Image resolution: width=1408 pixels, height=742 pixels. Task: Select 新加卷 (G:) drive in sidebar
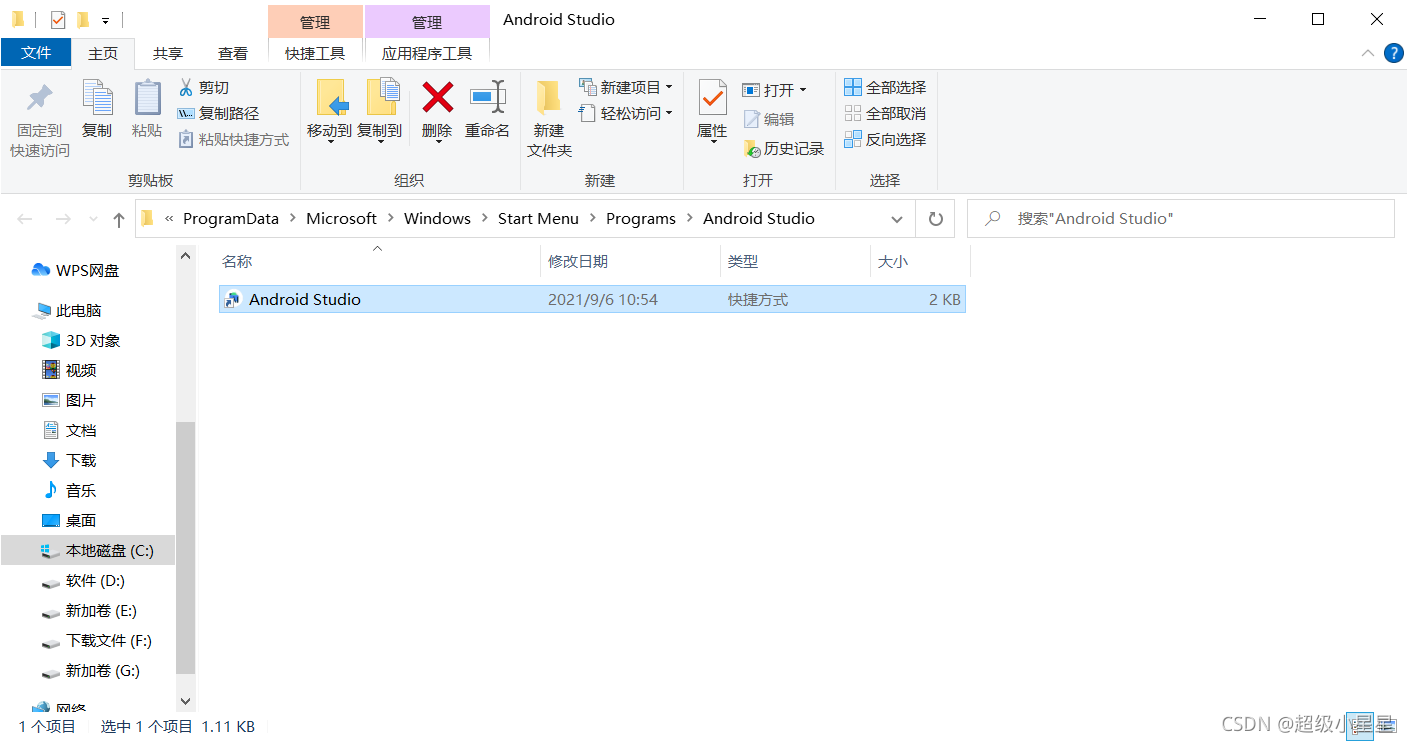coord(90,670)
